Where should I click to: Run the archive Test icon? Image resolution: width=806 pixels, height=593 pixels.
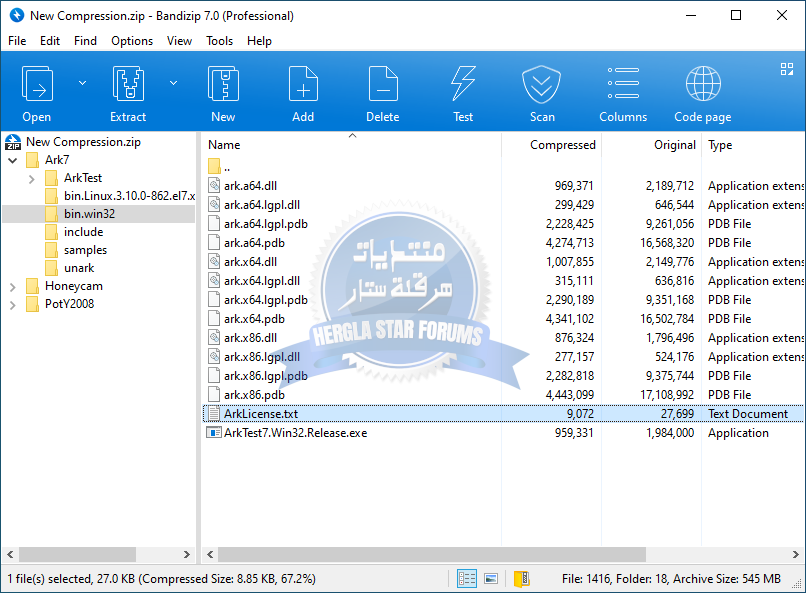463,84
